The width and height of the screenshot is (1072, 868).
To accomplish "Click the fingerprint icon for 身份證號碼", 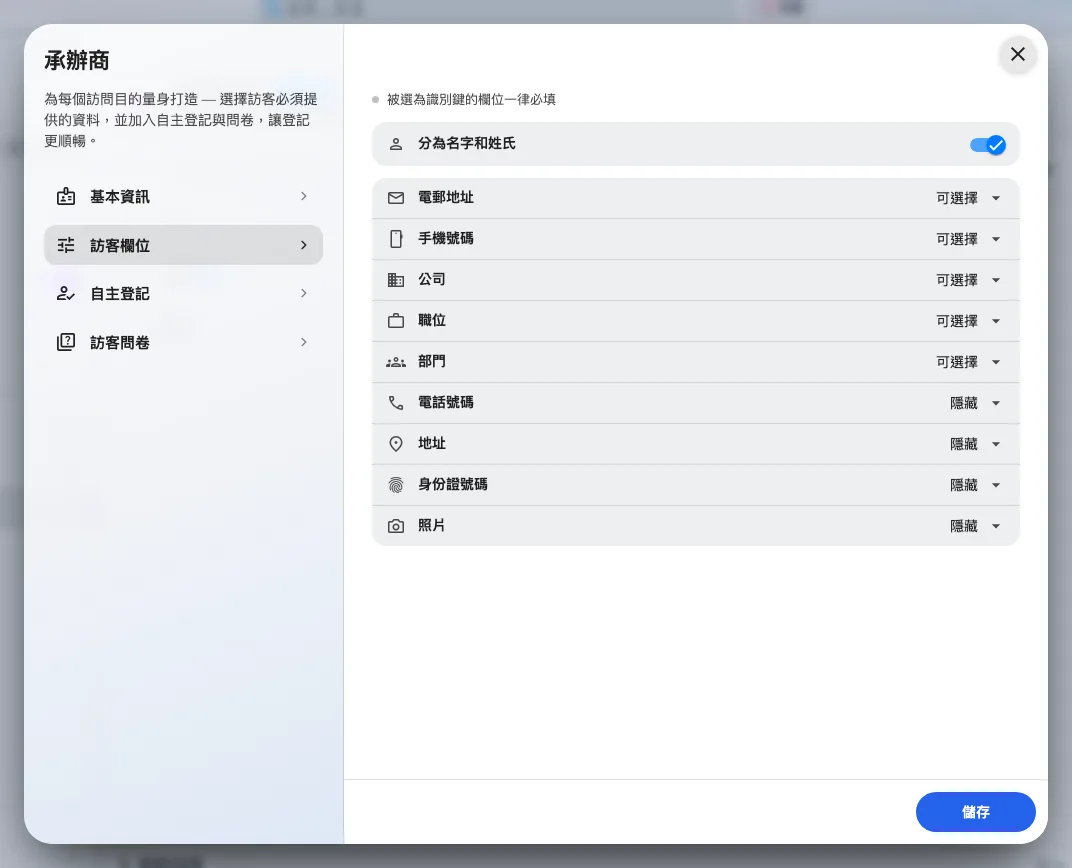I will (x=396, y=485).
